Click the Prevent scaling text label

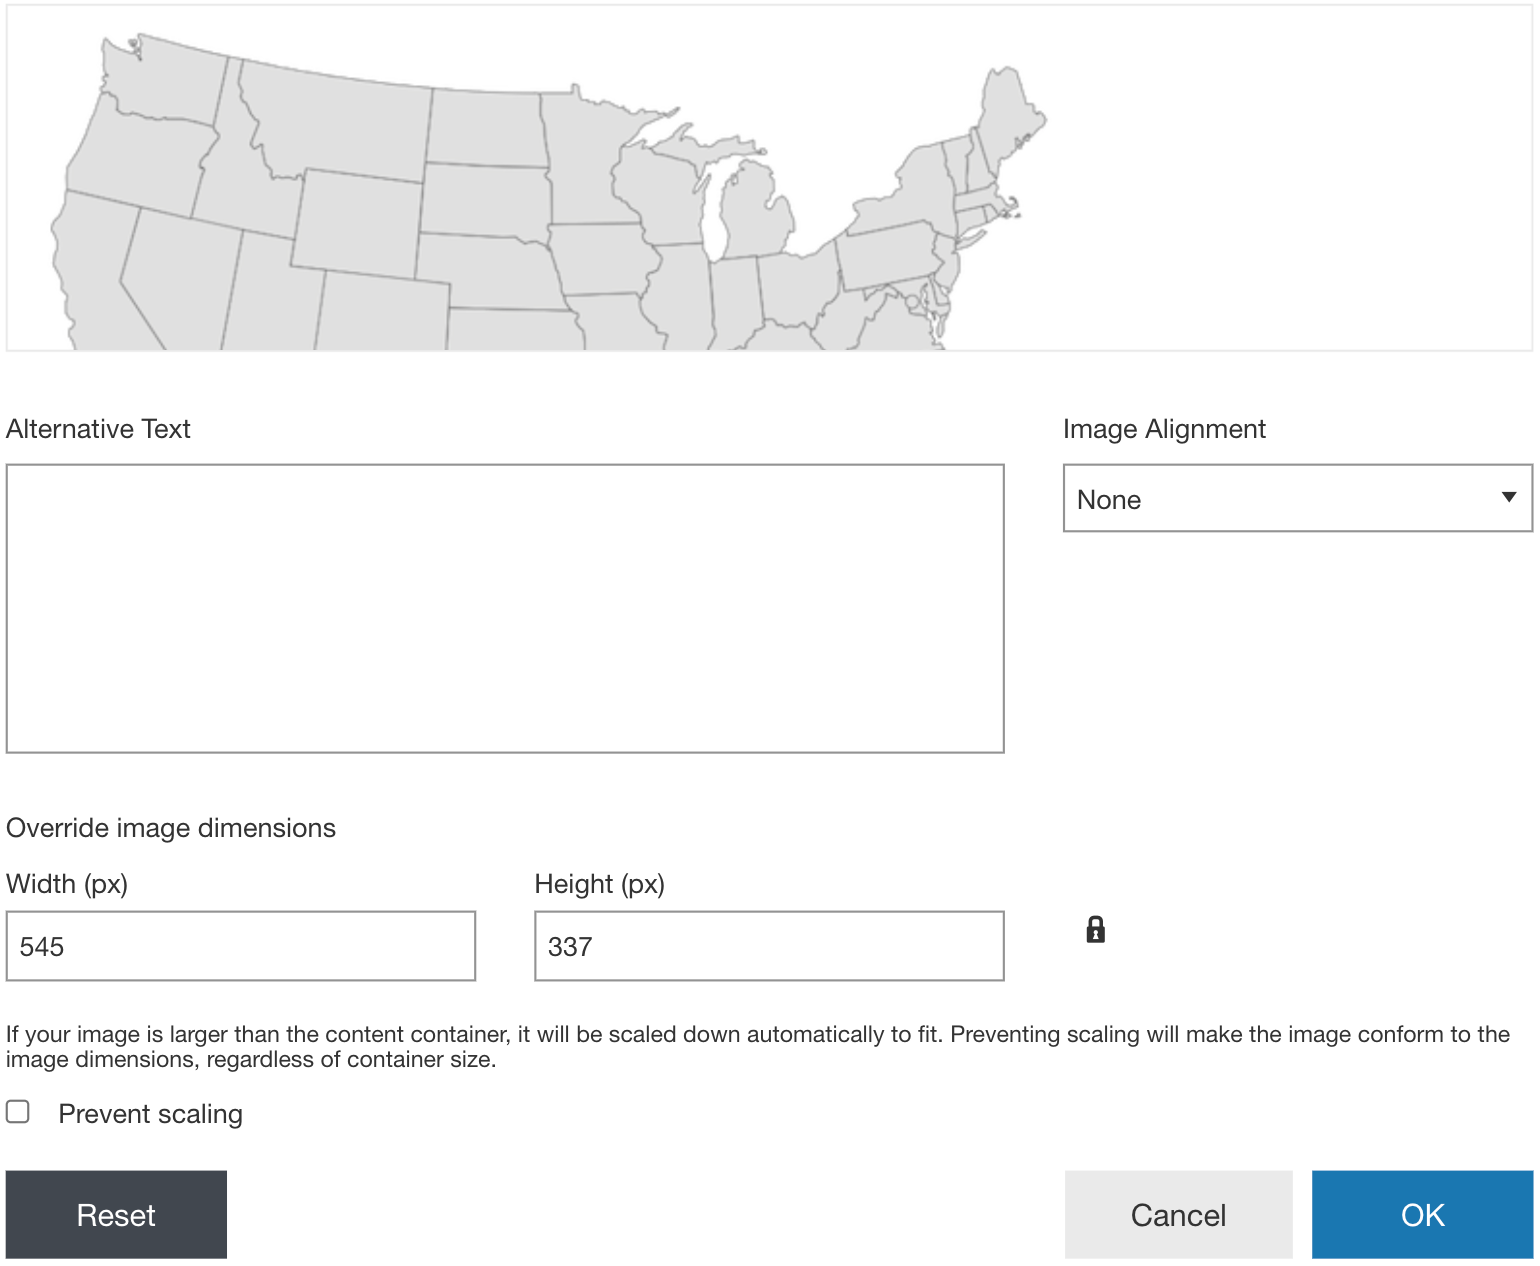pos(150,1113)
